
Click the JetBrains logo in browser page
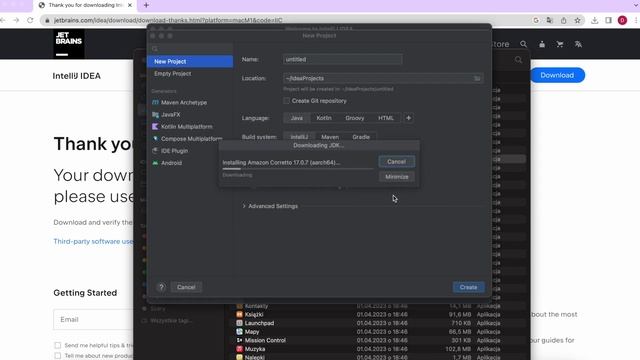click(x=69, y=43)
